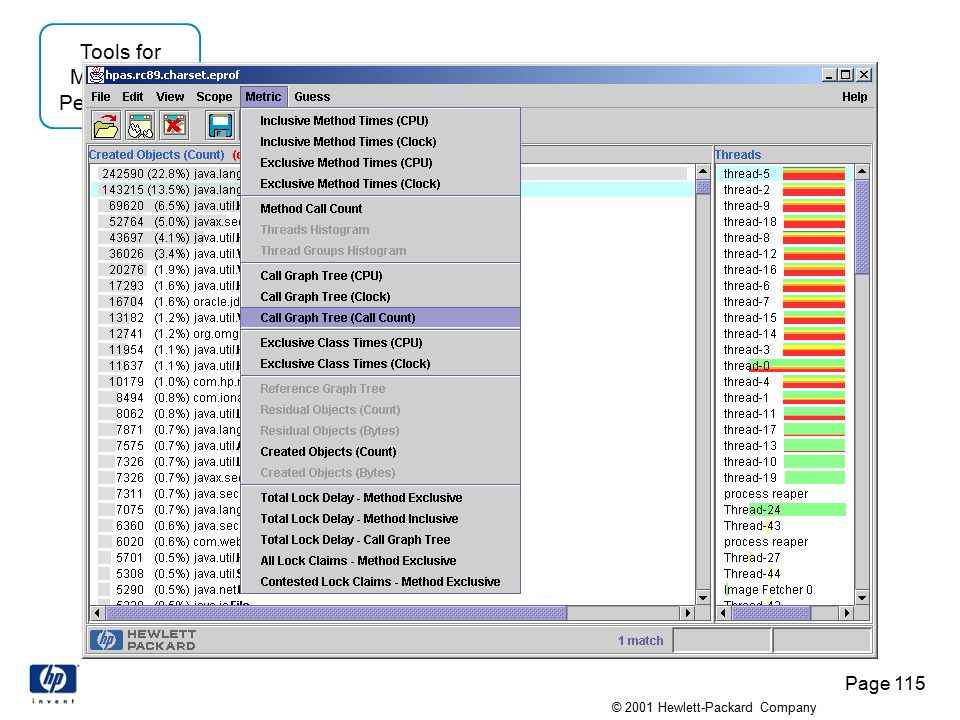The width and height of the screenshot is (960, 720).
Task: Click the Created Objects (Count) panel header
Action: click(x=157, y=155)
